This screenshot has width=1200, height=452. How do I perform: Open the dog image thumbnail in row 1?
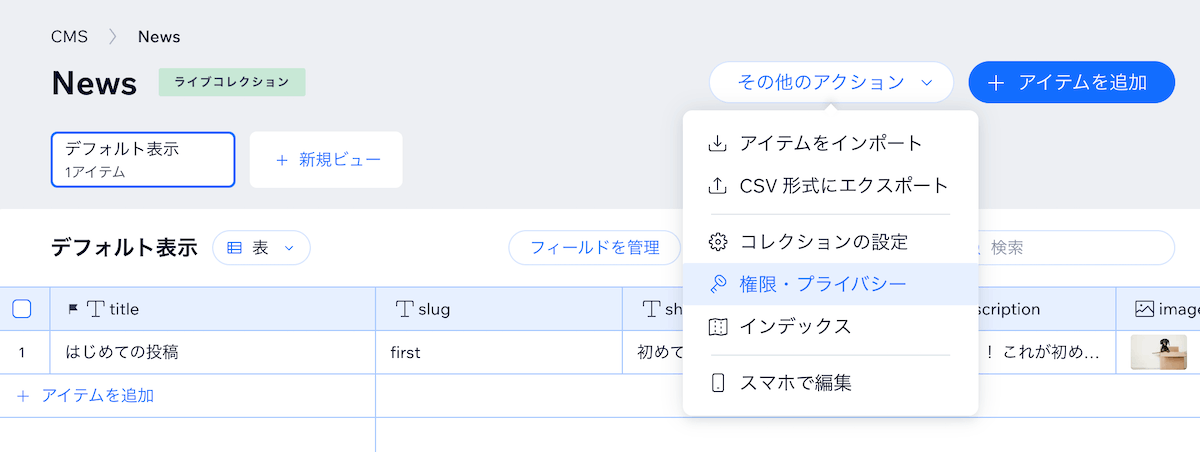coord(1159,352)
